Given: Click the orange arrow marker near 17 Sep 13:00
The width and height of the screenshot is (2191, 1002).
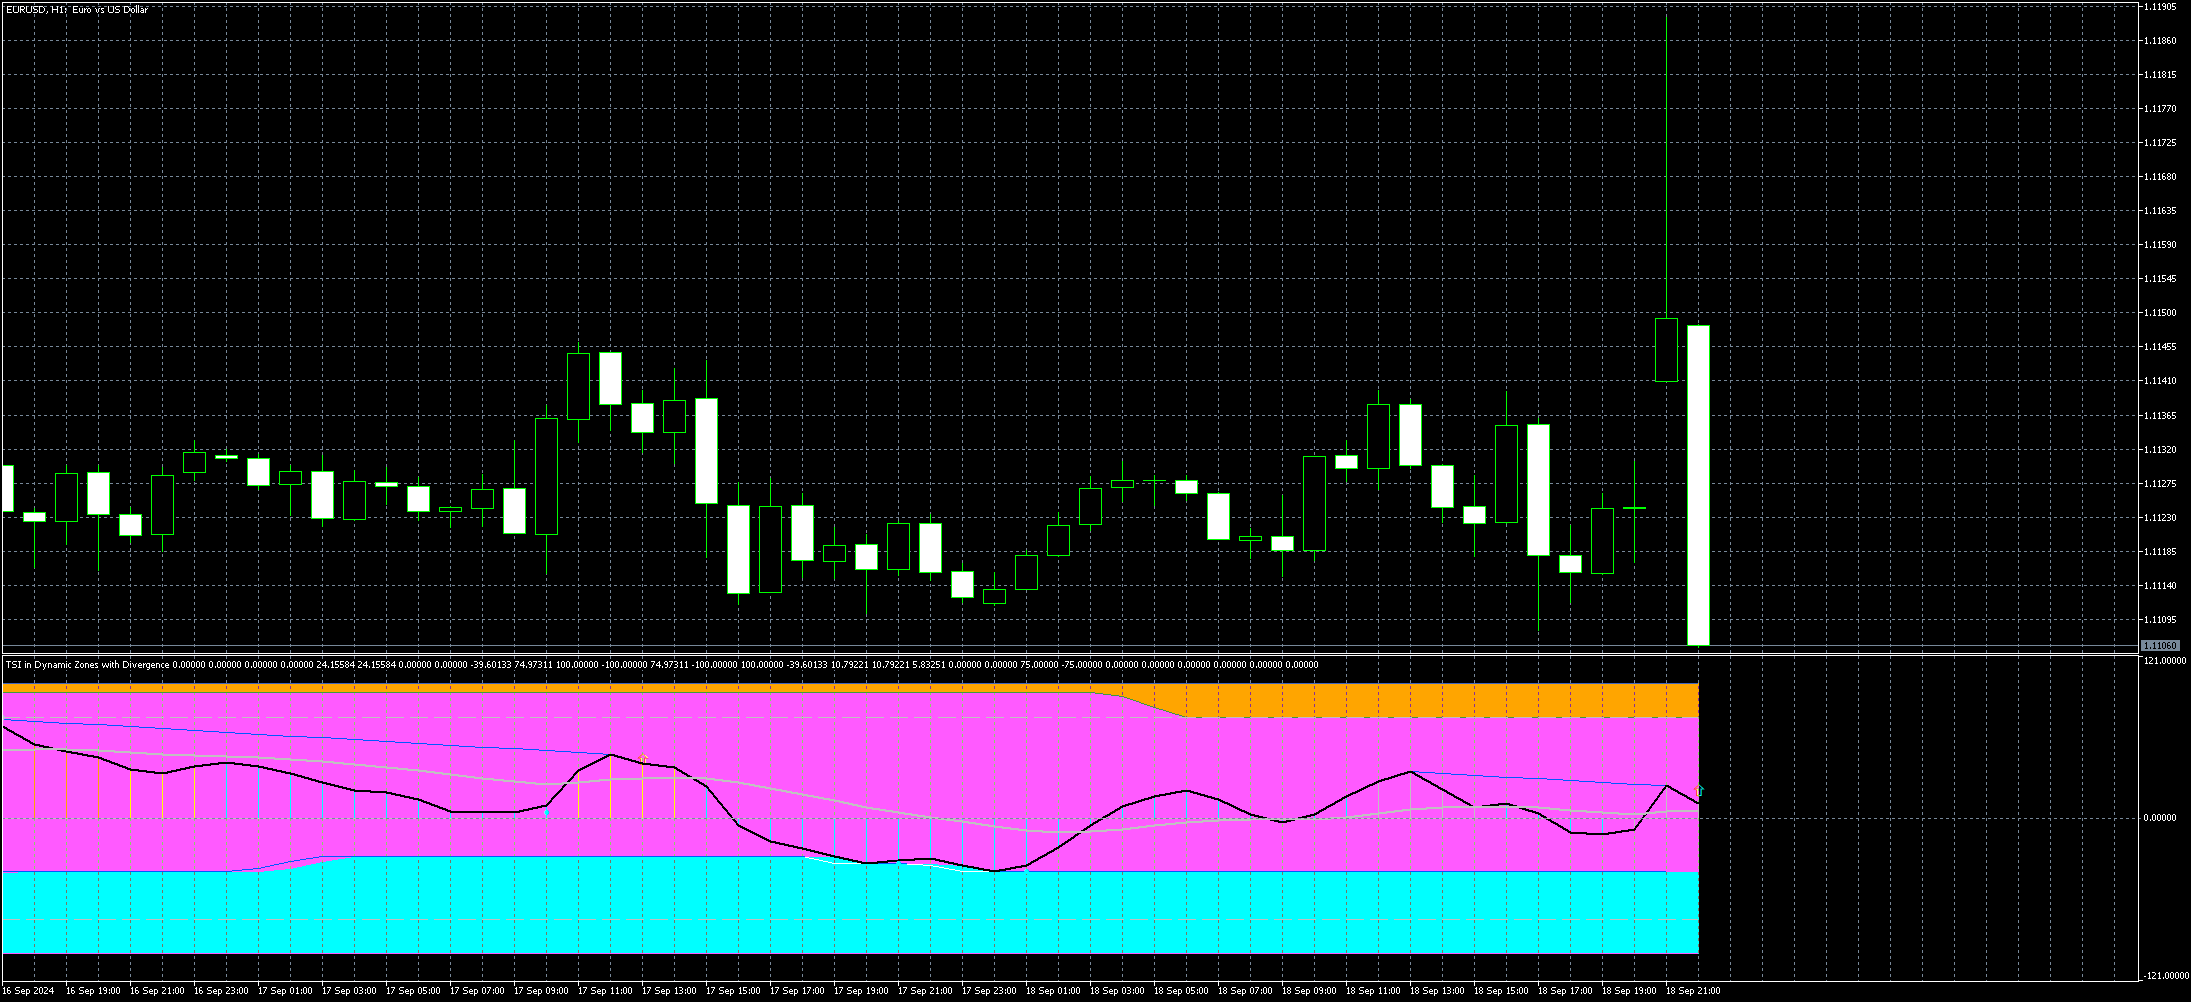Looking at the screenshot, I should coord(643,759).
